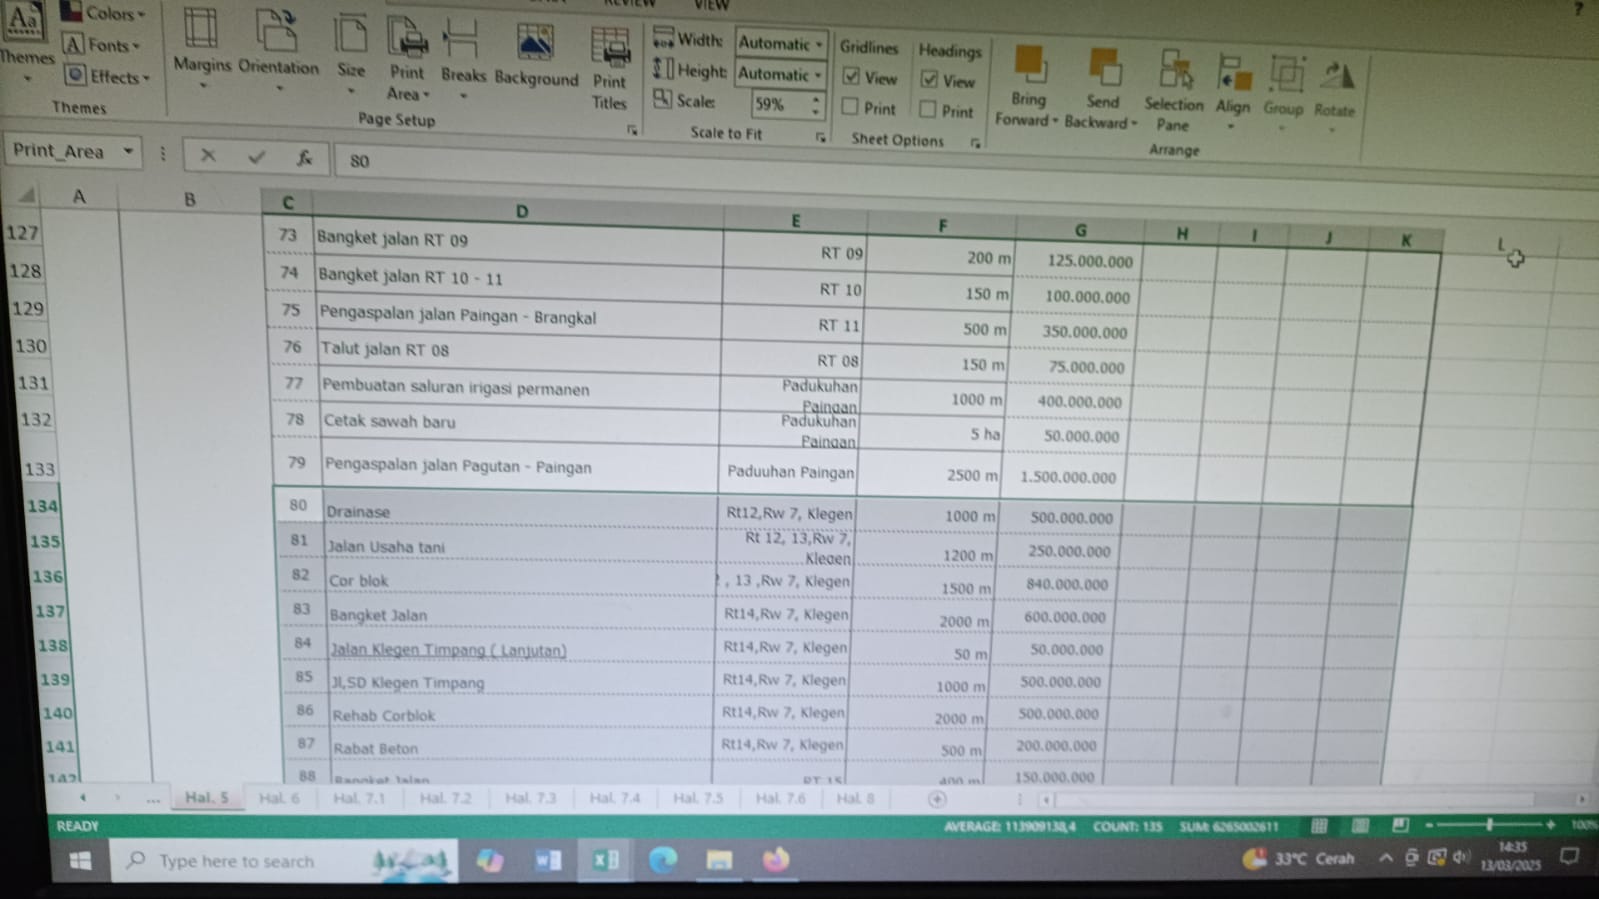The height and width of the screenshot is (899, 1599).
Task: Open Edge browser from taskbar
Action: (662, 860)
